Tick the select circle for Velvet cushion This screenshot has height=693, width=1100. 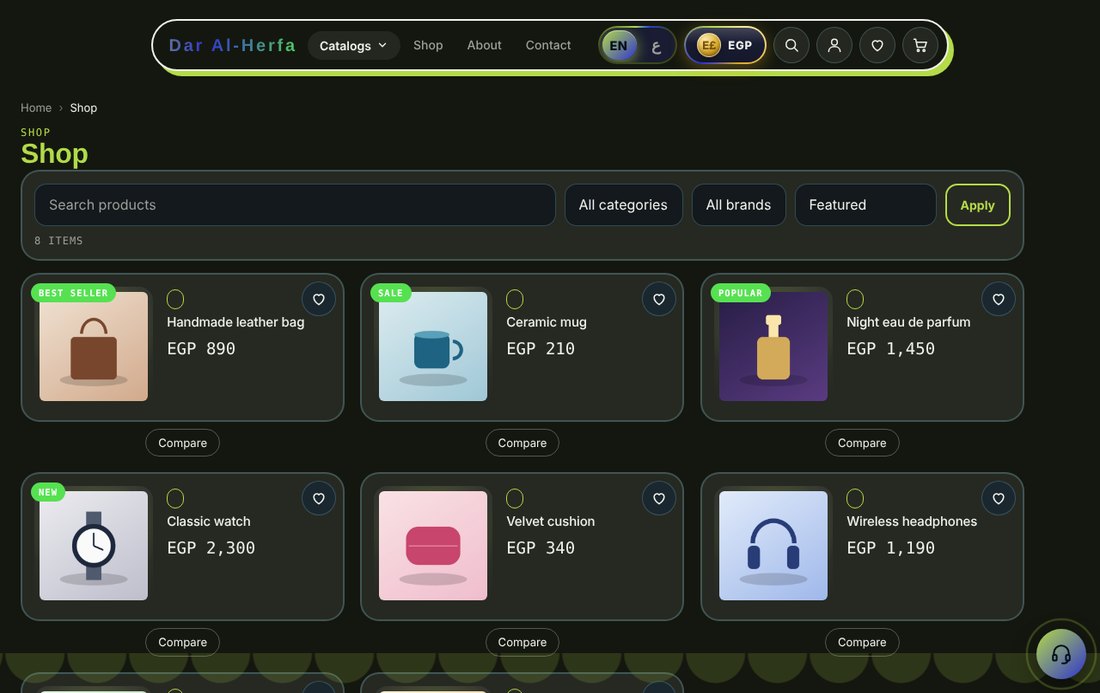pyautogui.click(x=515, y=499)
